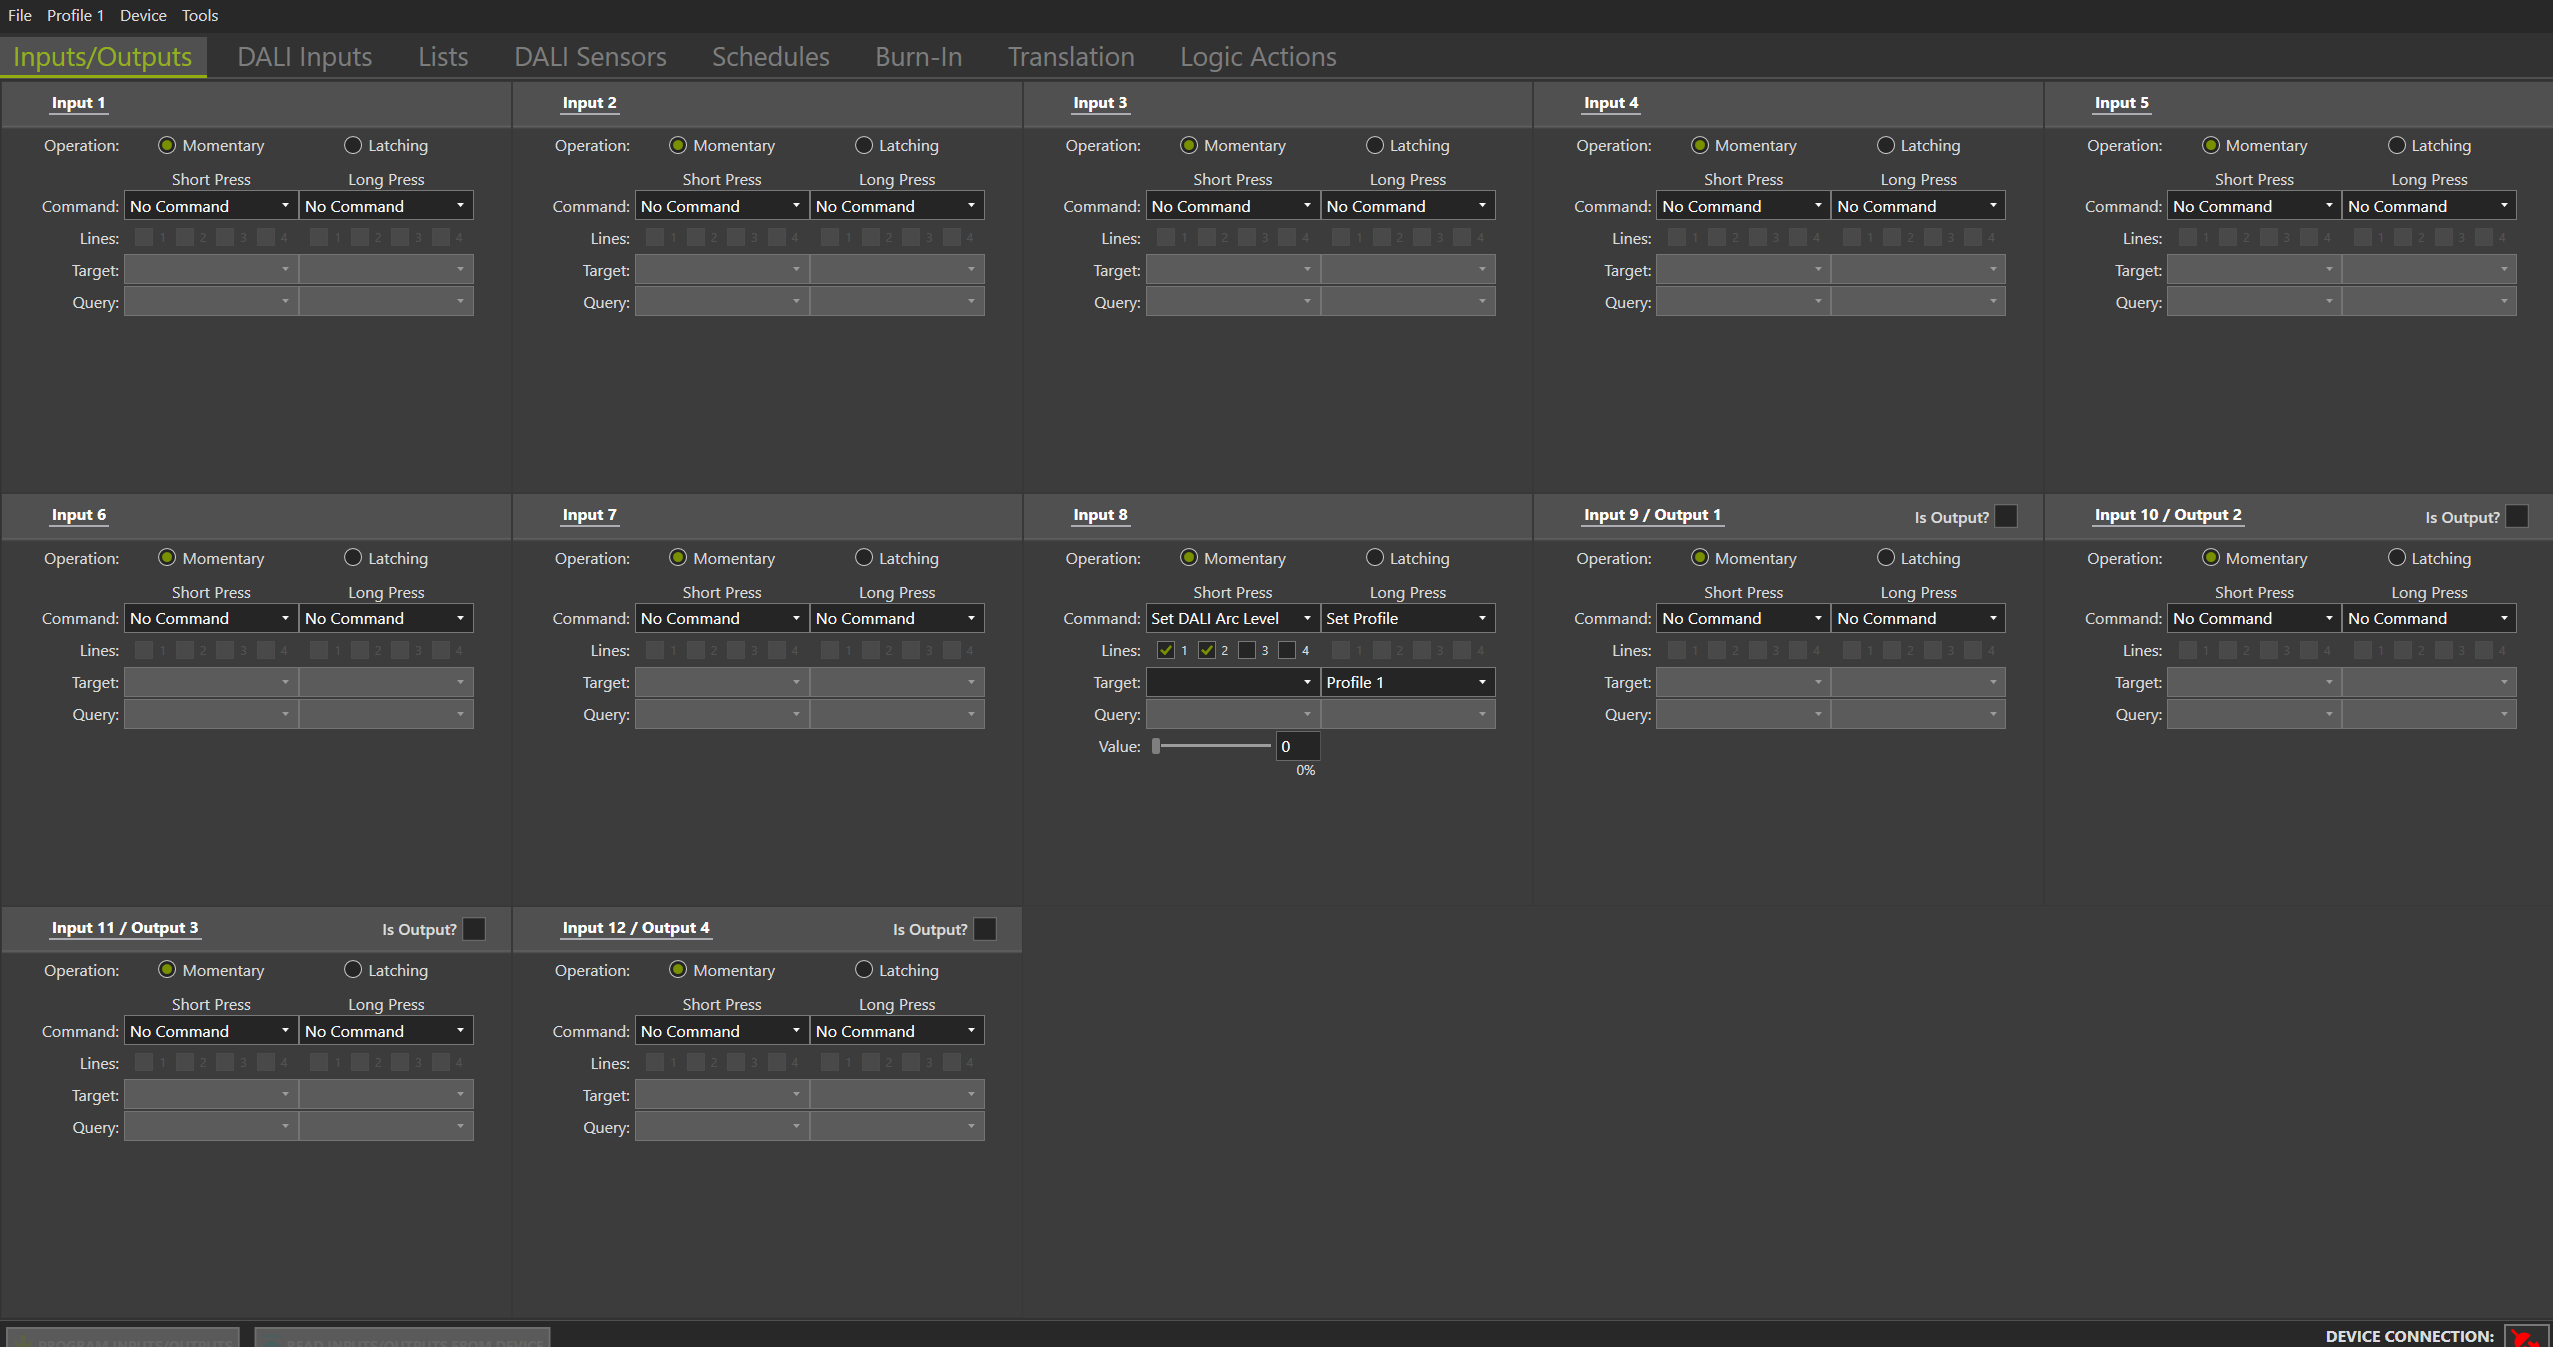
Task: Toggle Is Output? for Input 11 / Output 3
Action: (474, 929)
